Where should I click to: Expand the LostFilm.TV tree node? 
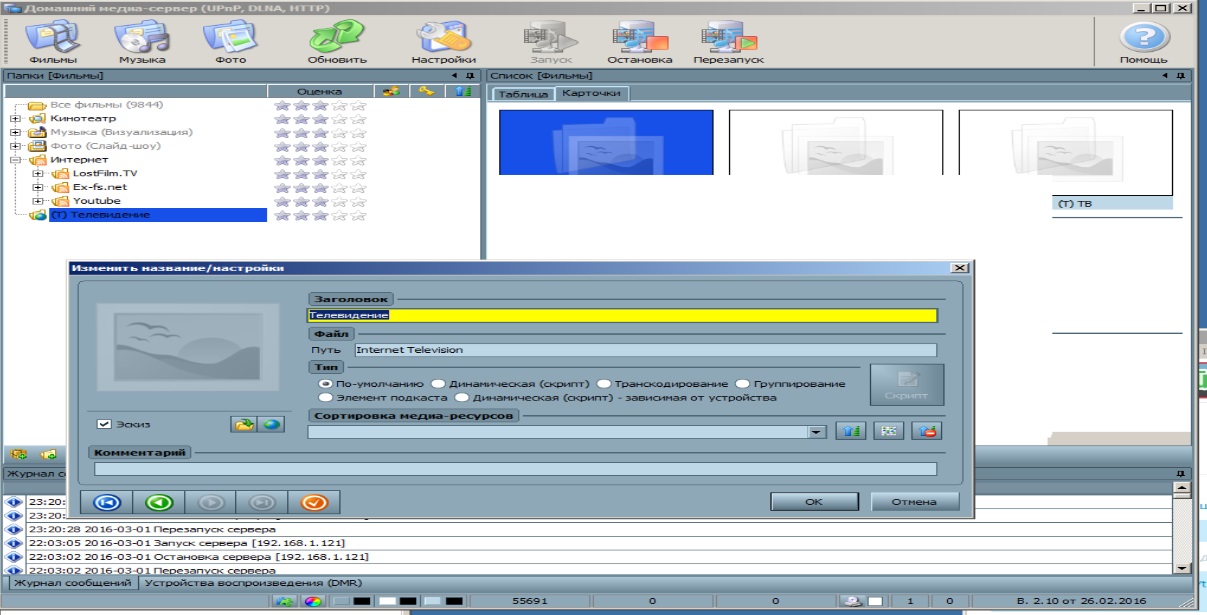click(38, 173)
